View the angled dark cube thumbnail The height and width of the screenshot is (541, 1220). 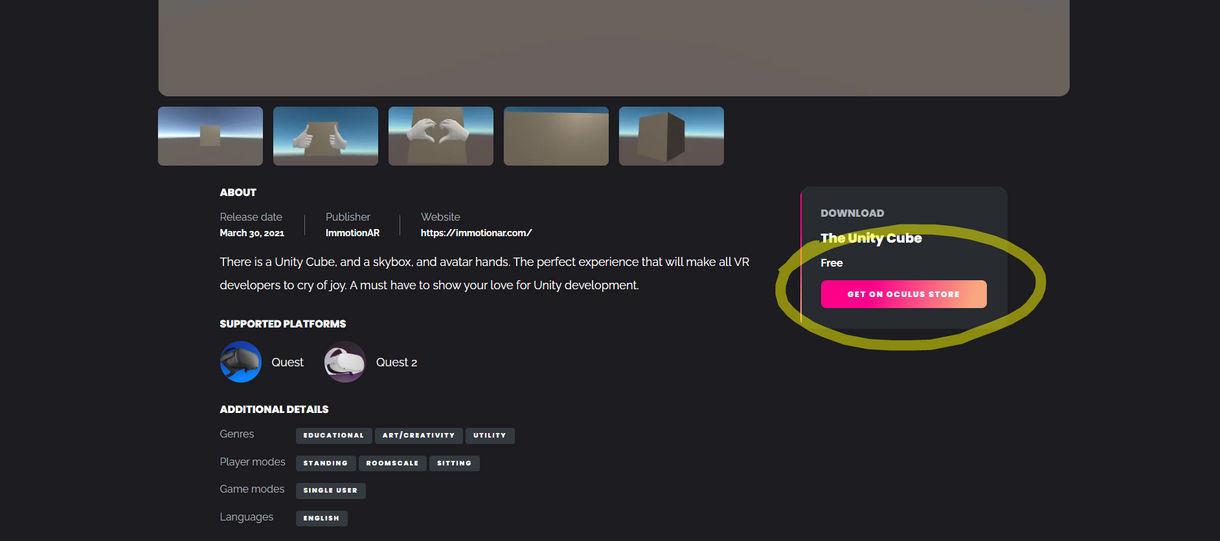tap(671, 136)
